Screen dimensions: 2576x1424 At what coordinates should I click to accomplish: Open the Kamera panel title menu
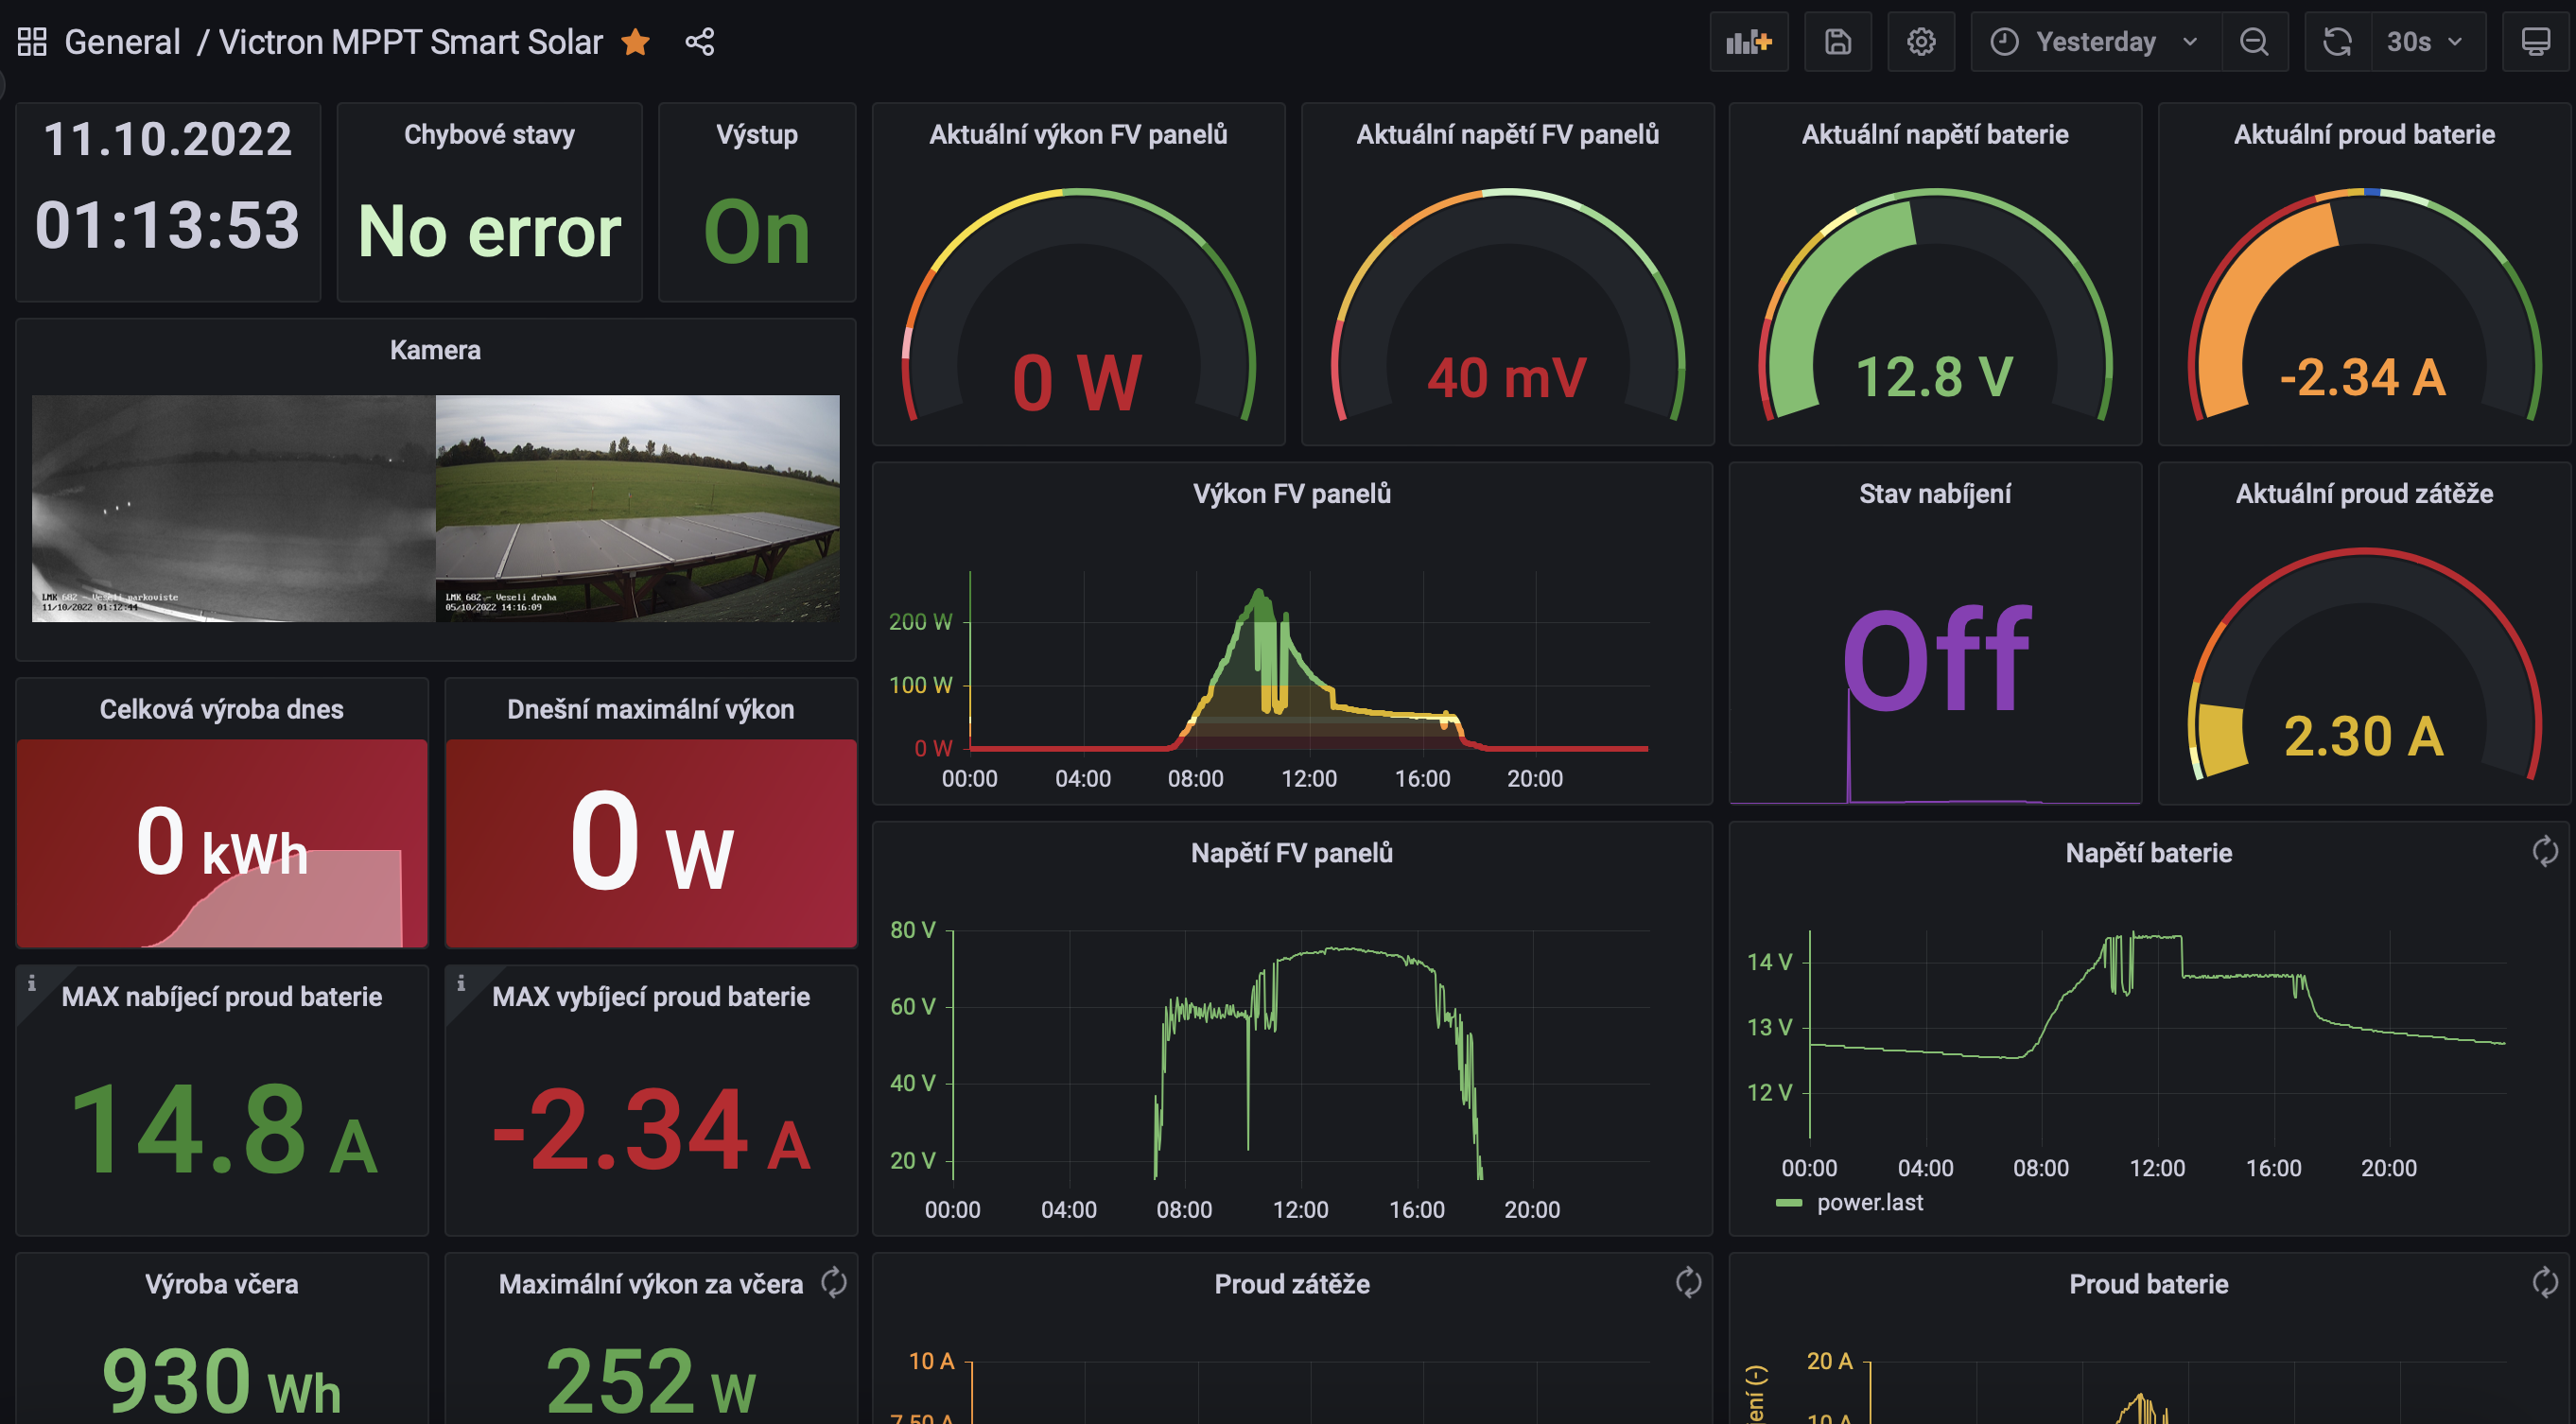[x=435, y=350]
